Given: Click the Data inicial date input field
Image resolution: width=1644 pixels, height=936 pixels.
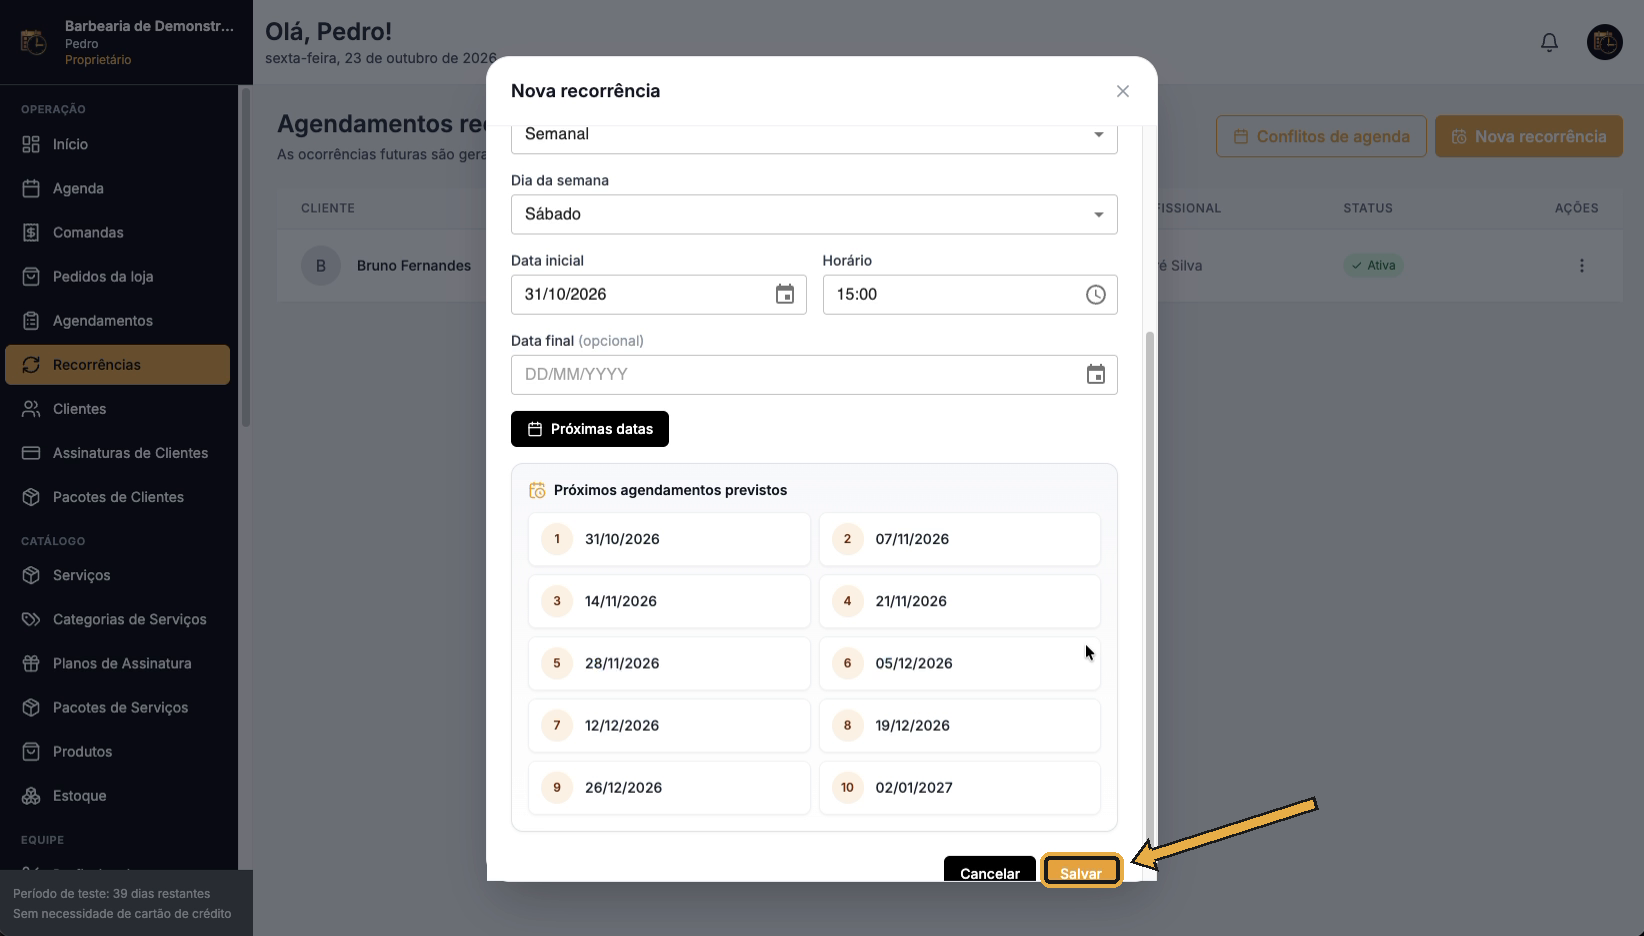Looking at the screenshot, I should pyautogui.click(x=659, y=294).
